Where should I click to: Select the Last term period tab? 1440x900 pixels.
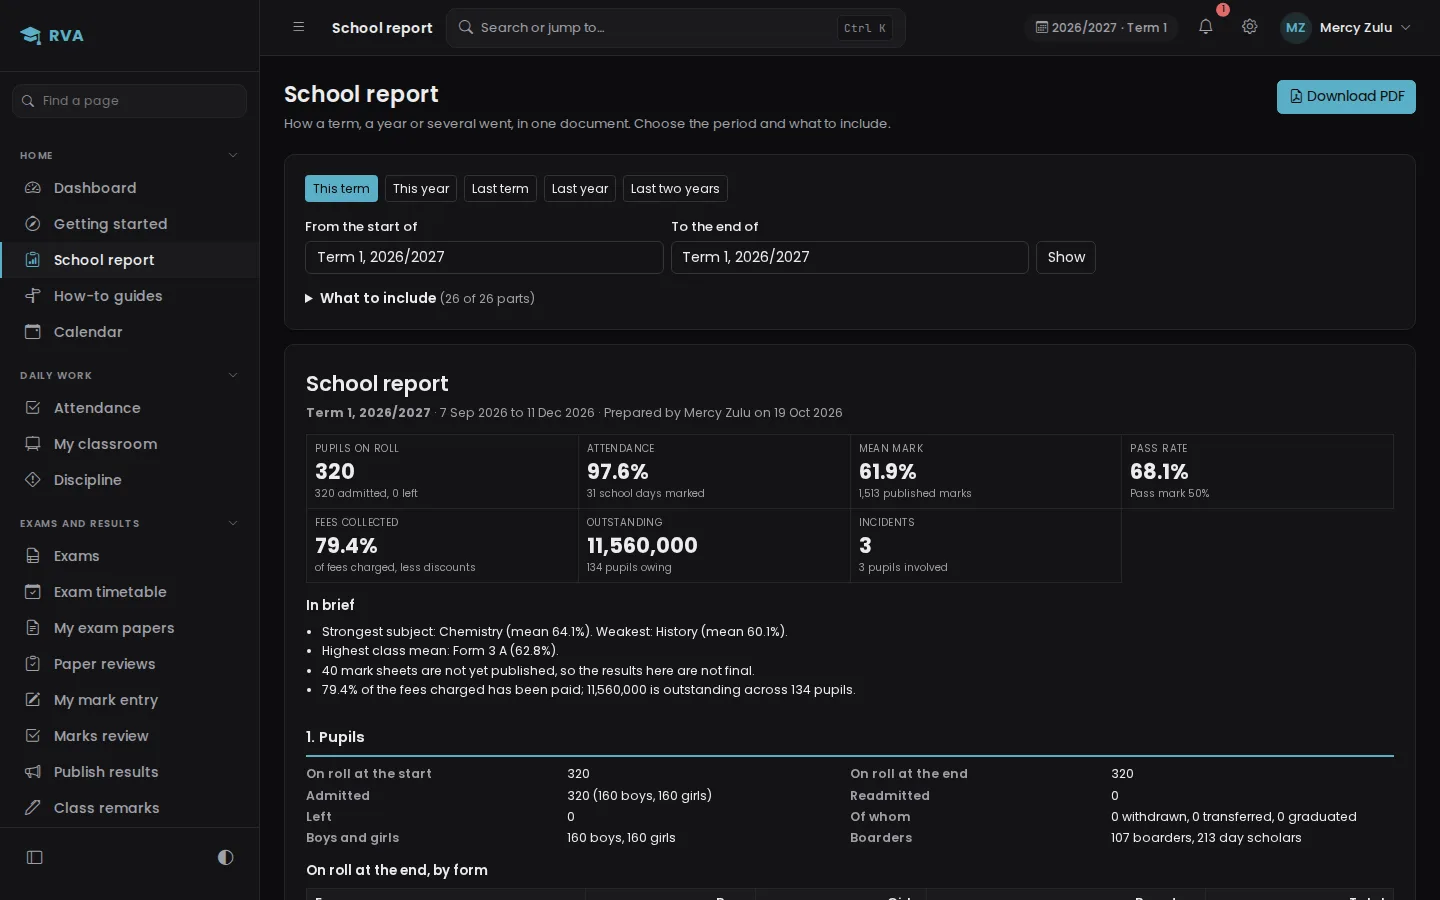point(500,189)
